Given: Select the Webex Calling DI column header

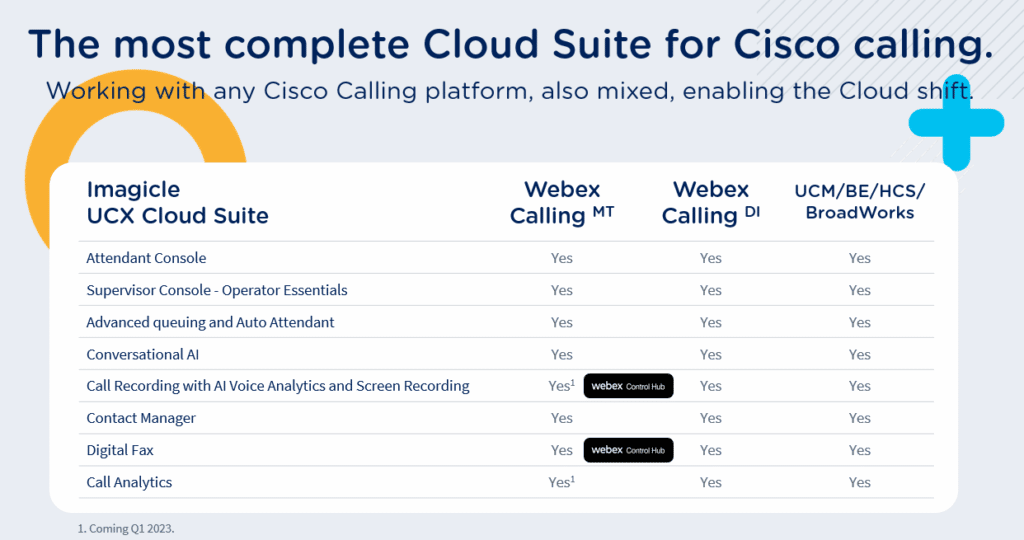Looking at the screenshot, I should point(710,203).
